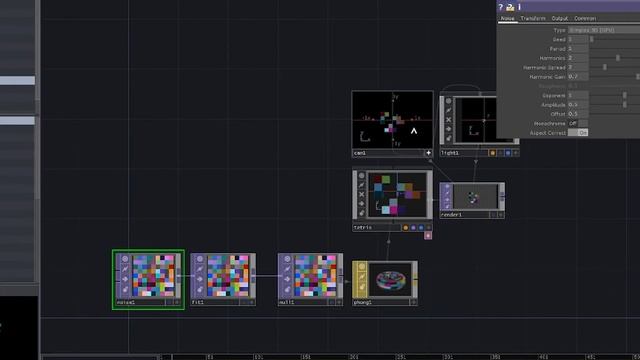Toggle the Monochrome Off switch
The image size is (640, 360).
[x=578, y=123]
